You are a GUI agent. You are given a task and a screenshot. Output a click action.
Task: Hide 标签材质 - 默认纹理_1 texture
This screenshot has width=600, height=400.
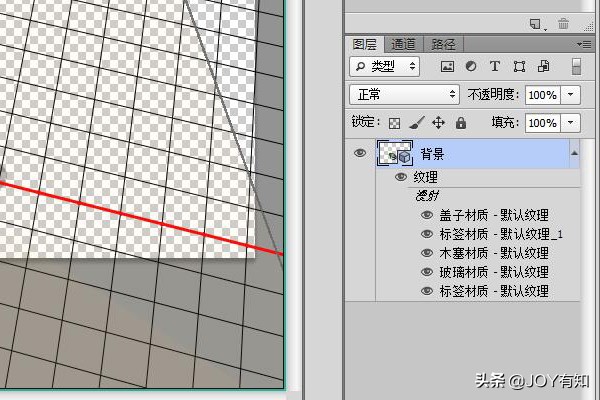[x=427, y=234]
